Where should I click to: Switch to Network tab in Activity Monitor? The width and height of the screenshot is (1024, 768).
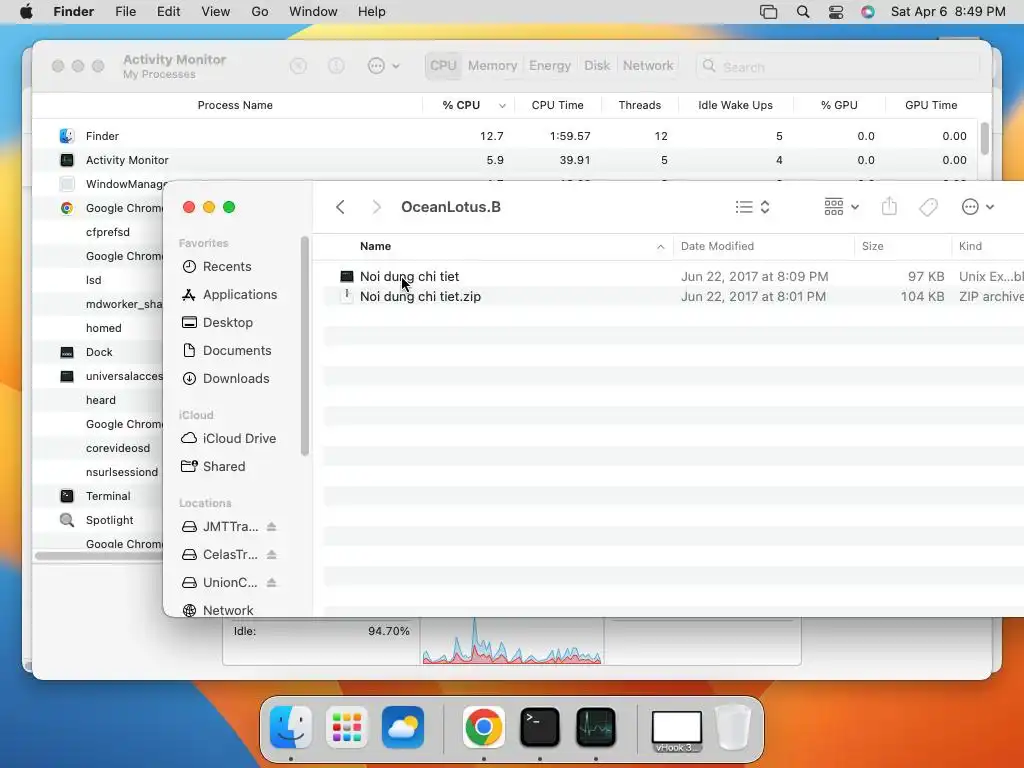[648, 66]
